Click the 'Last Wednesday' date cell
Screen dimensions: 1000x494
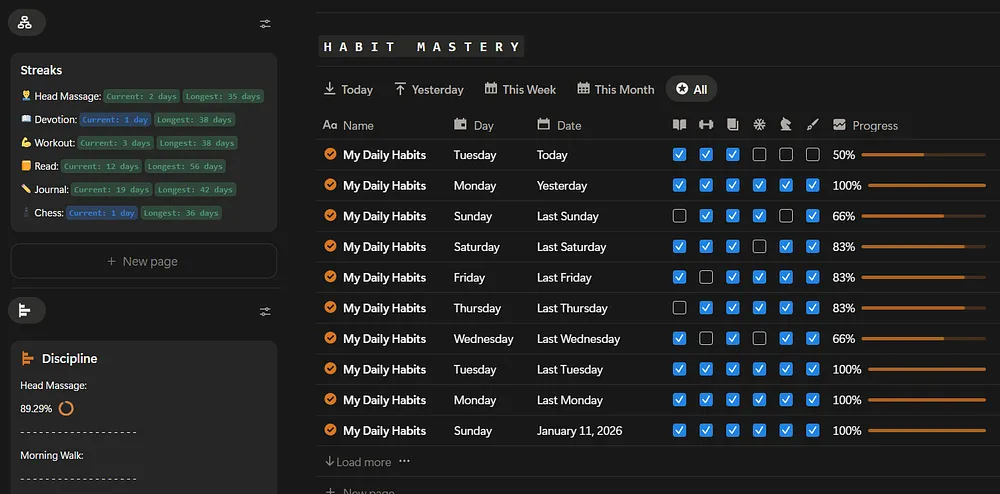(578, 338)
